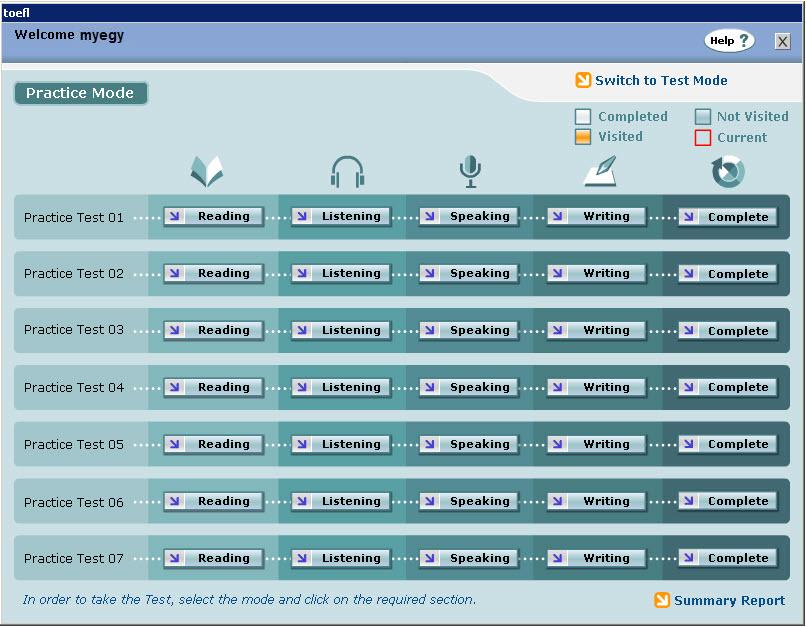806x627 pixels.
Task: Open Practice Test 05 Speaking section
Action: [469, 444]
